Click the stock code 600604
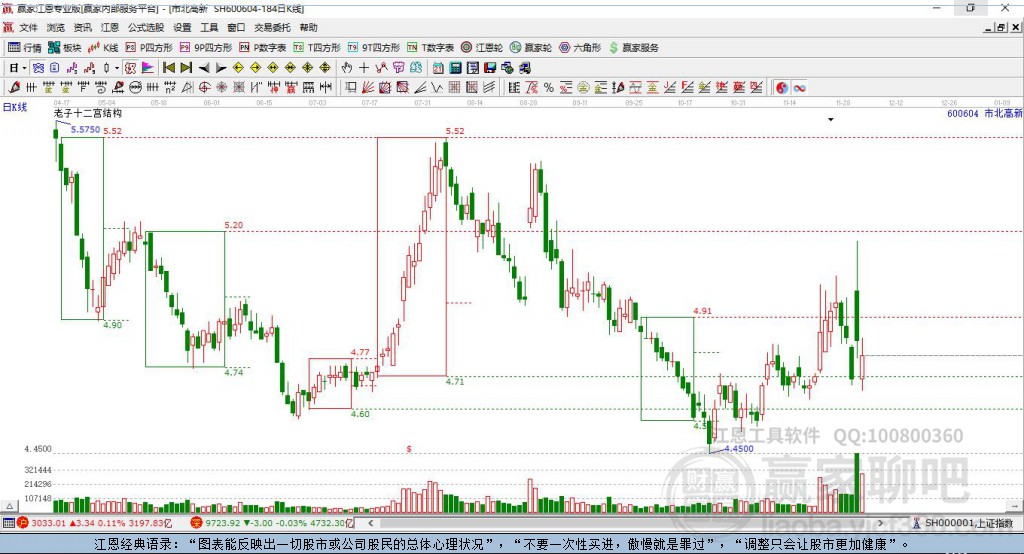Image resolution: width=1024 pixels, height=554 pixels. (963, 114)
